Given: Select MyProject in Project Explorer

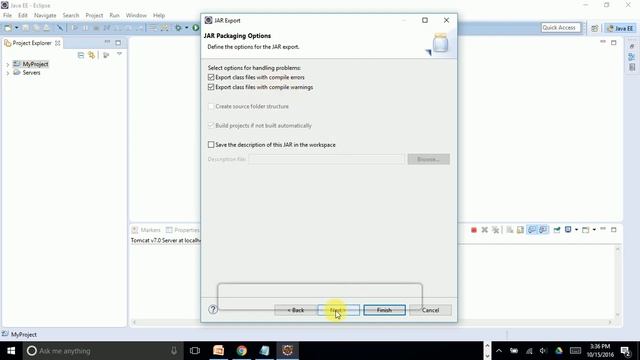Looking at the screenshot, I should point(35,64).
